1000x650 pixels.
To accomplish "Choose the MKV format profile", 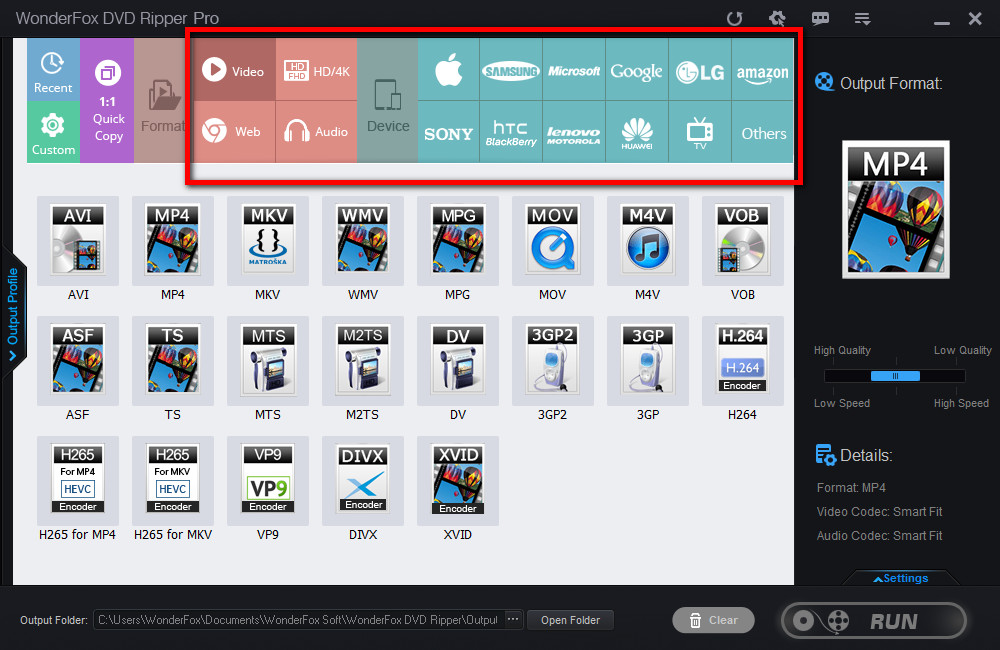I will click(267, 240).
